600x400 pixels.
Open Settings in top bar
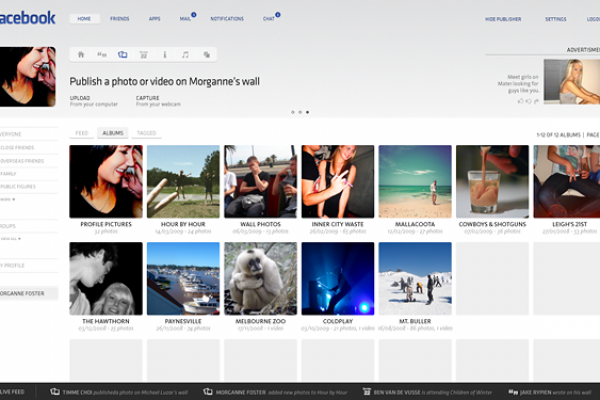tap(556, 19)
